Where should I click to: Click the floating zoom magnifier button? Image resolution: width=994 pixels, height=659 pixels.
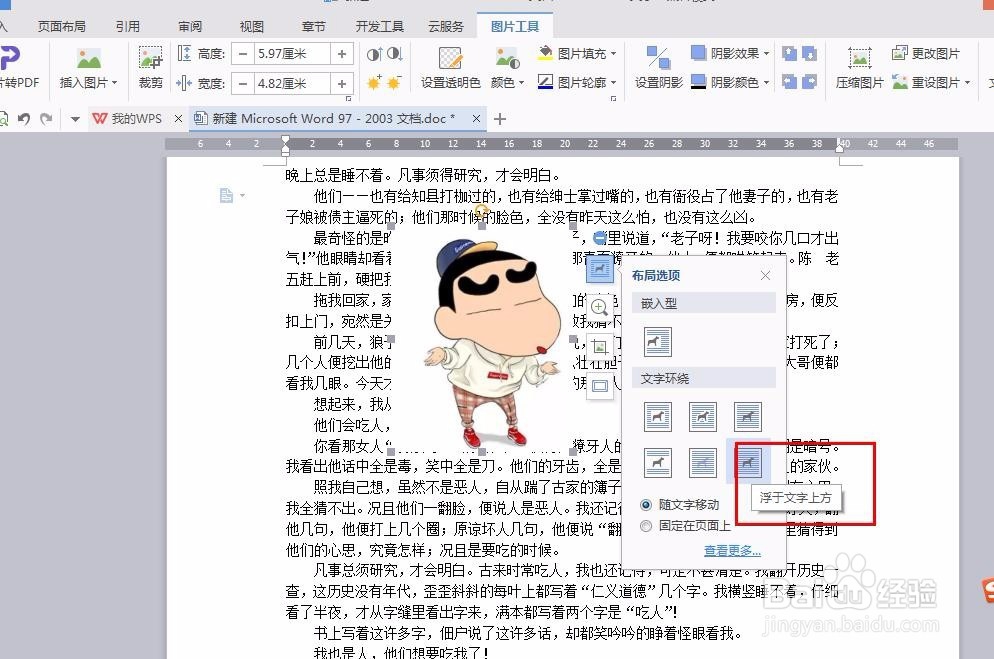pyautogui.click(x=599, y=308)
